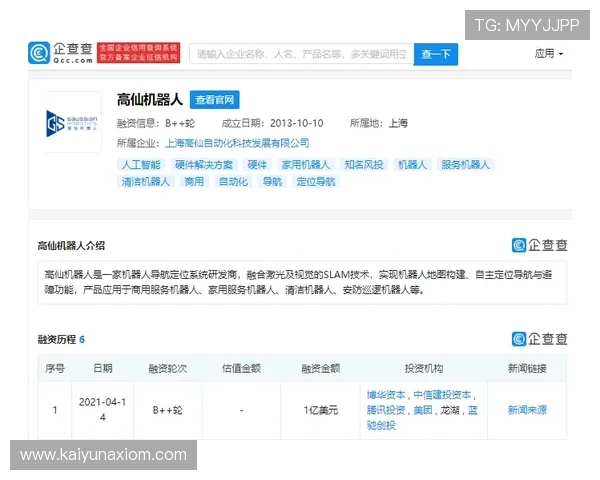Screen dimensions: 600x480
Task: Select the 服务机器人 tag
Action: tap(465, 165)
